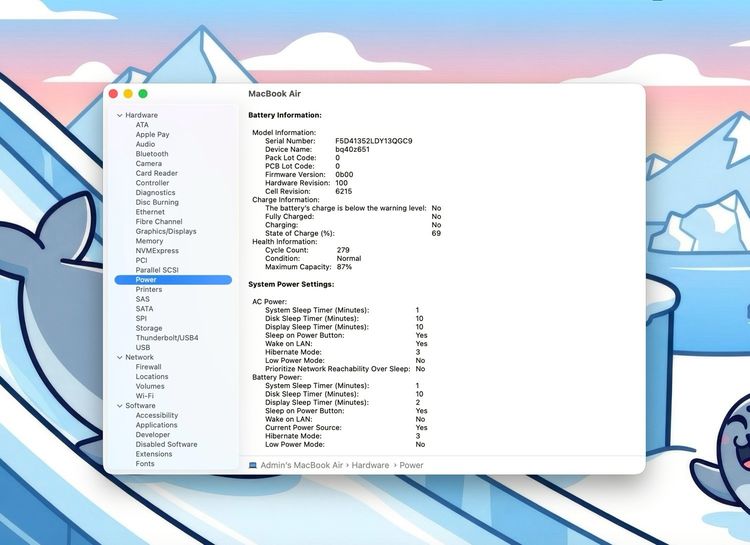This screenshot has width=750, height=545.
Task: Select Graphics/Displays in the sidebar
Action: point(165,231)
